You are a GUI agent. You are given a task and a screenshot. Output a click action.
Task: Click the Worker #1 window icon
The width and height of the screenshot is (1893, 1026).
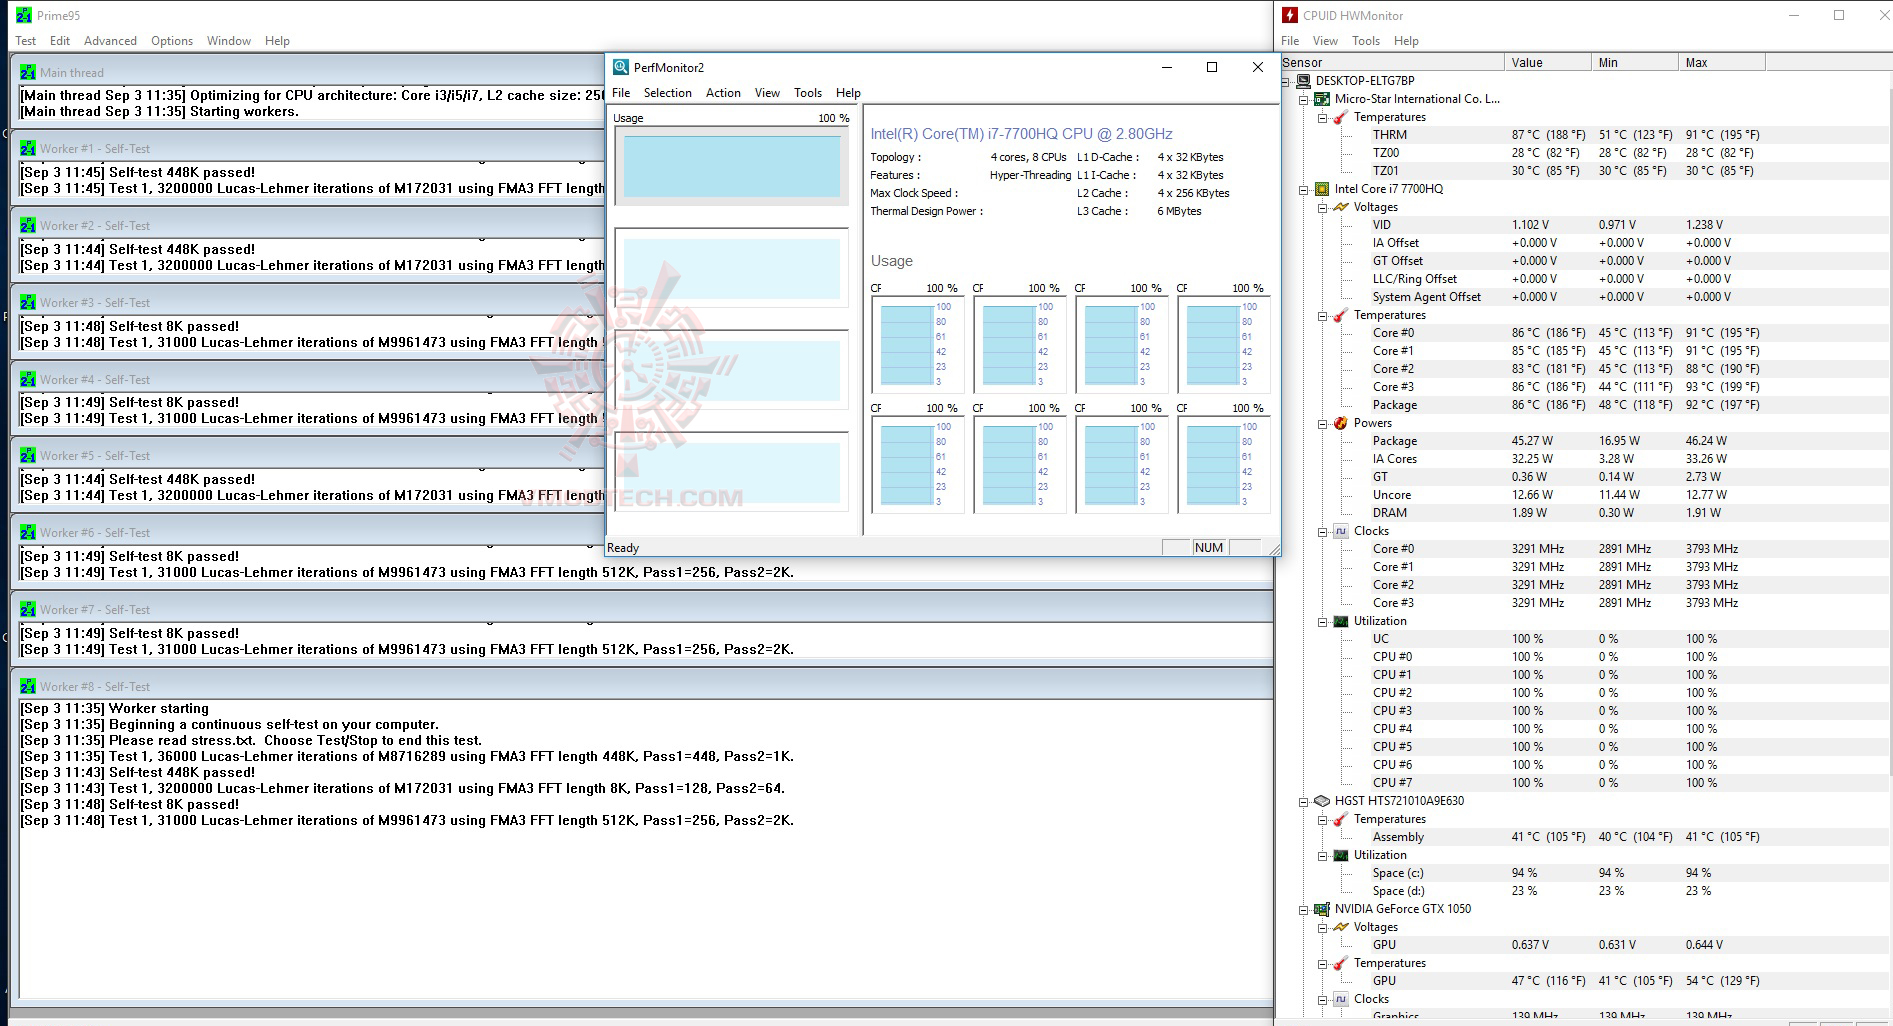(28, 148)
